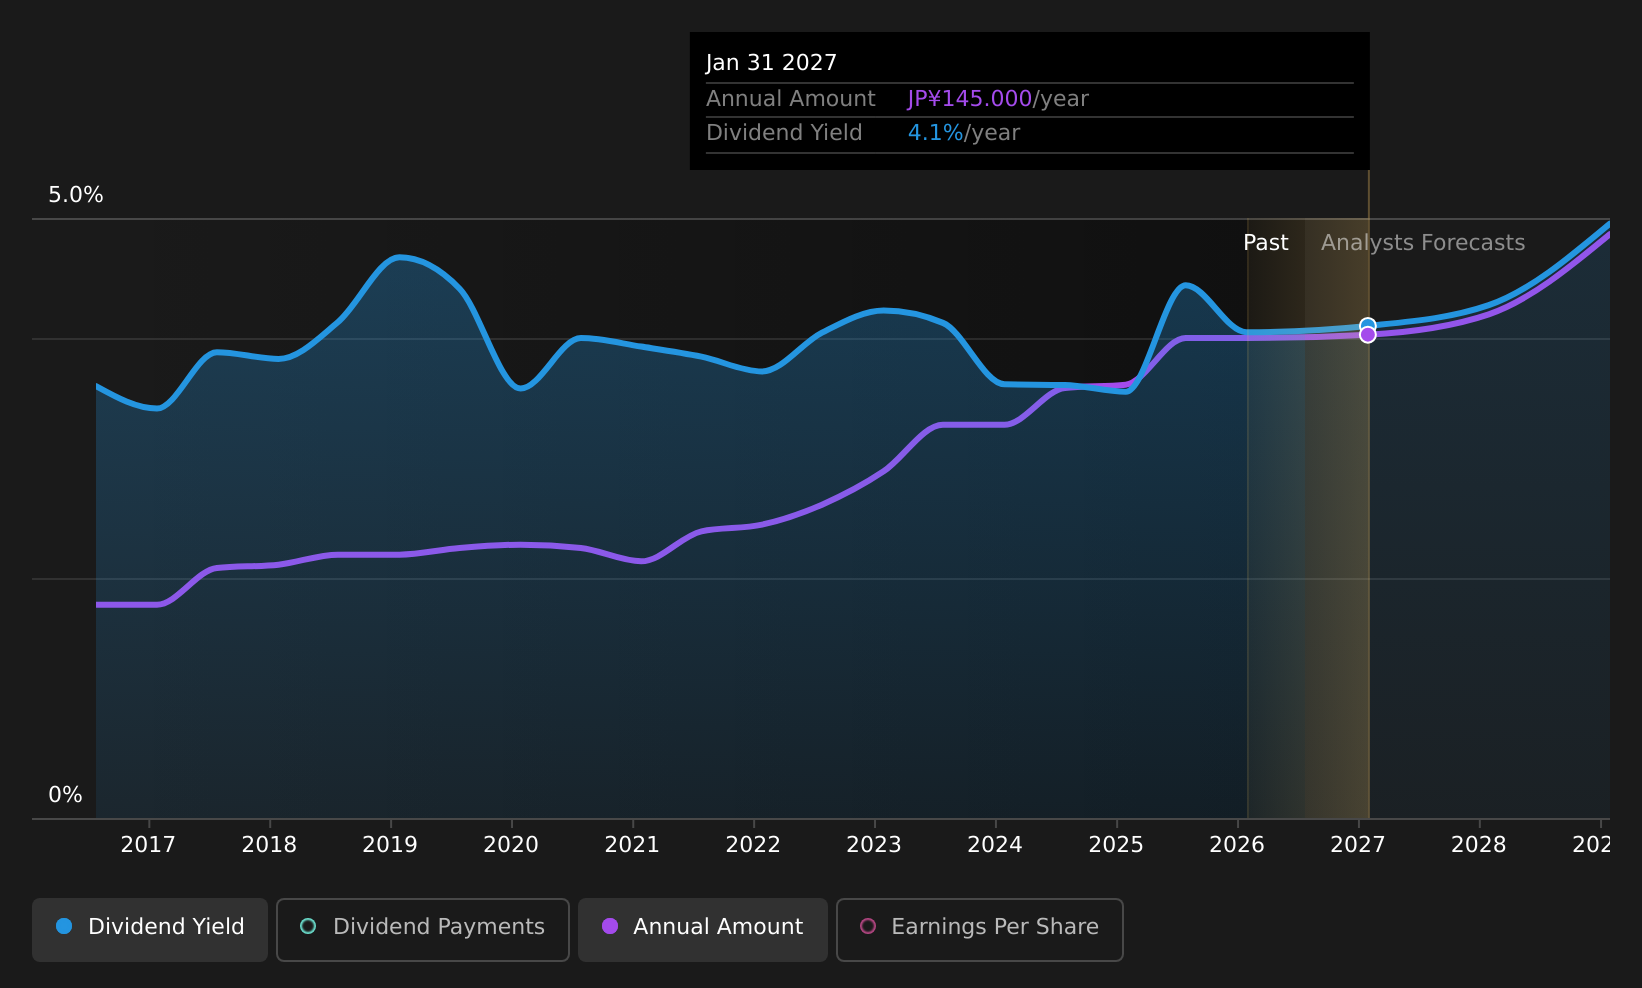Click the 2027 x-axis label

[1358, 845]
